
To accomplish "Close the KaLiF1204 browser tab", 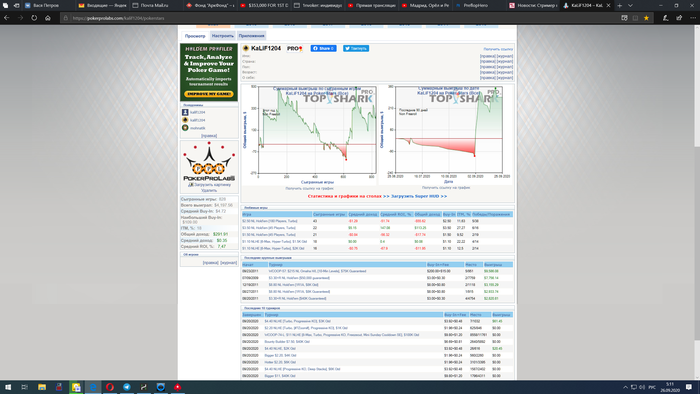I will point(608,5).
